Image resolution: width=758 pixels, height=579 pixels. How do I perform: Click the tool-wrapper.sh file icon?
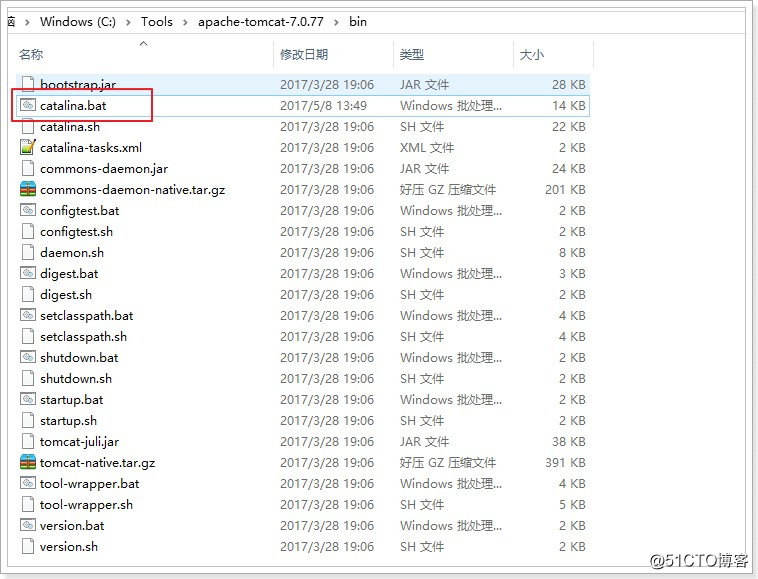point(28,505)
